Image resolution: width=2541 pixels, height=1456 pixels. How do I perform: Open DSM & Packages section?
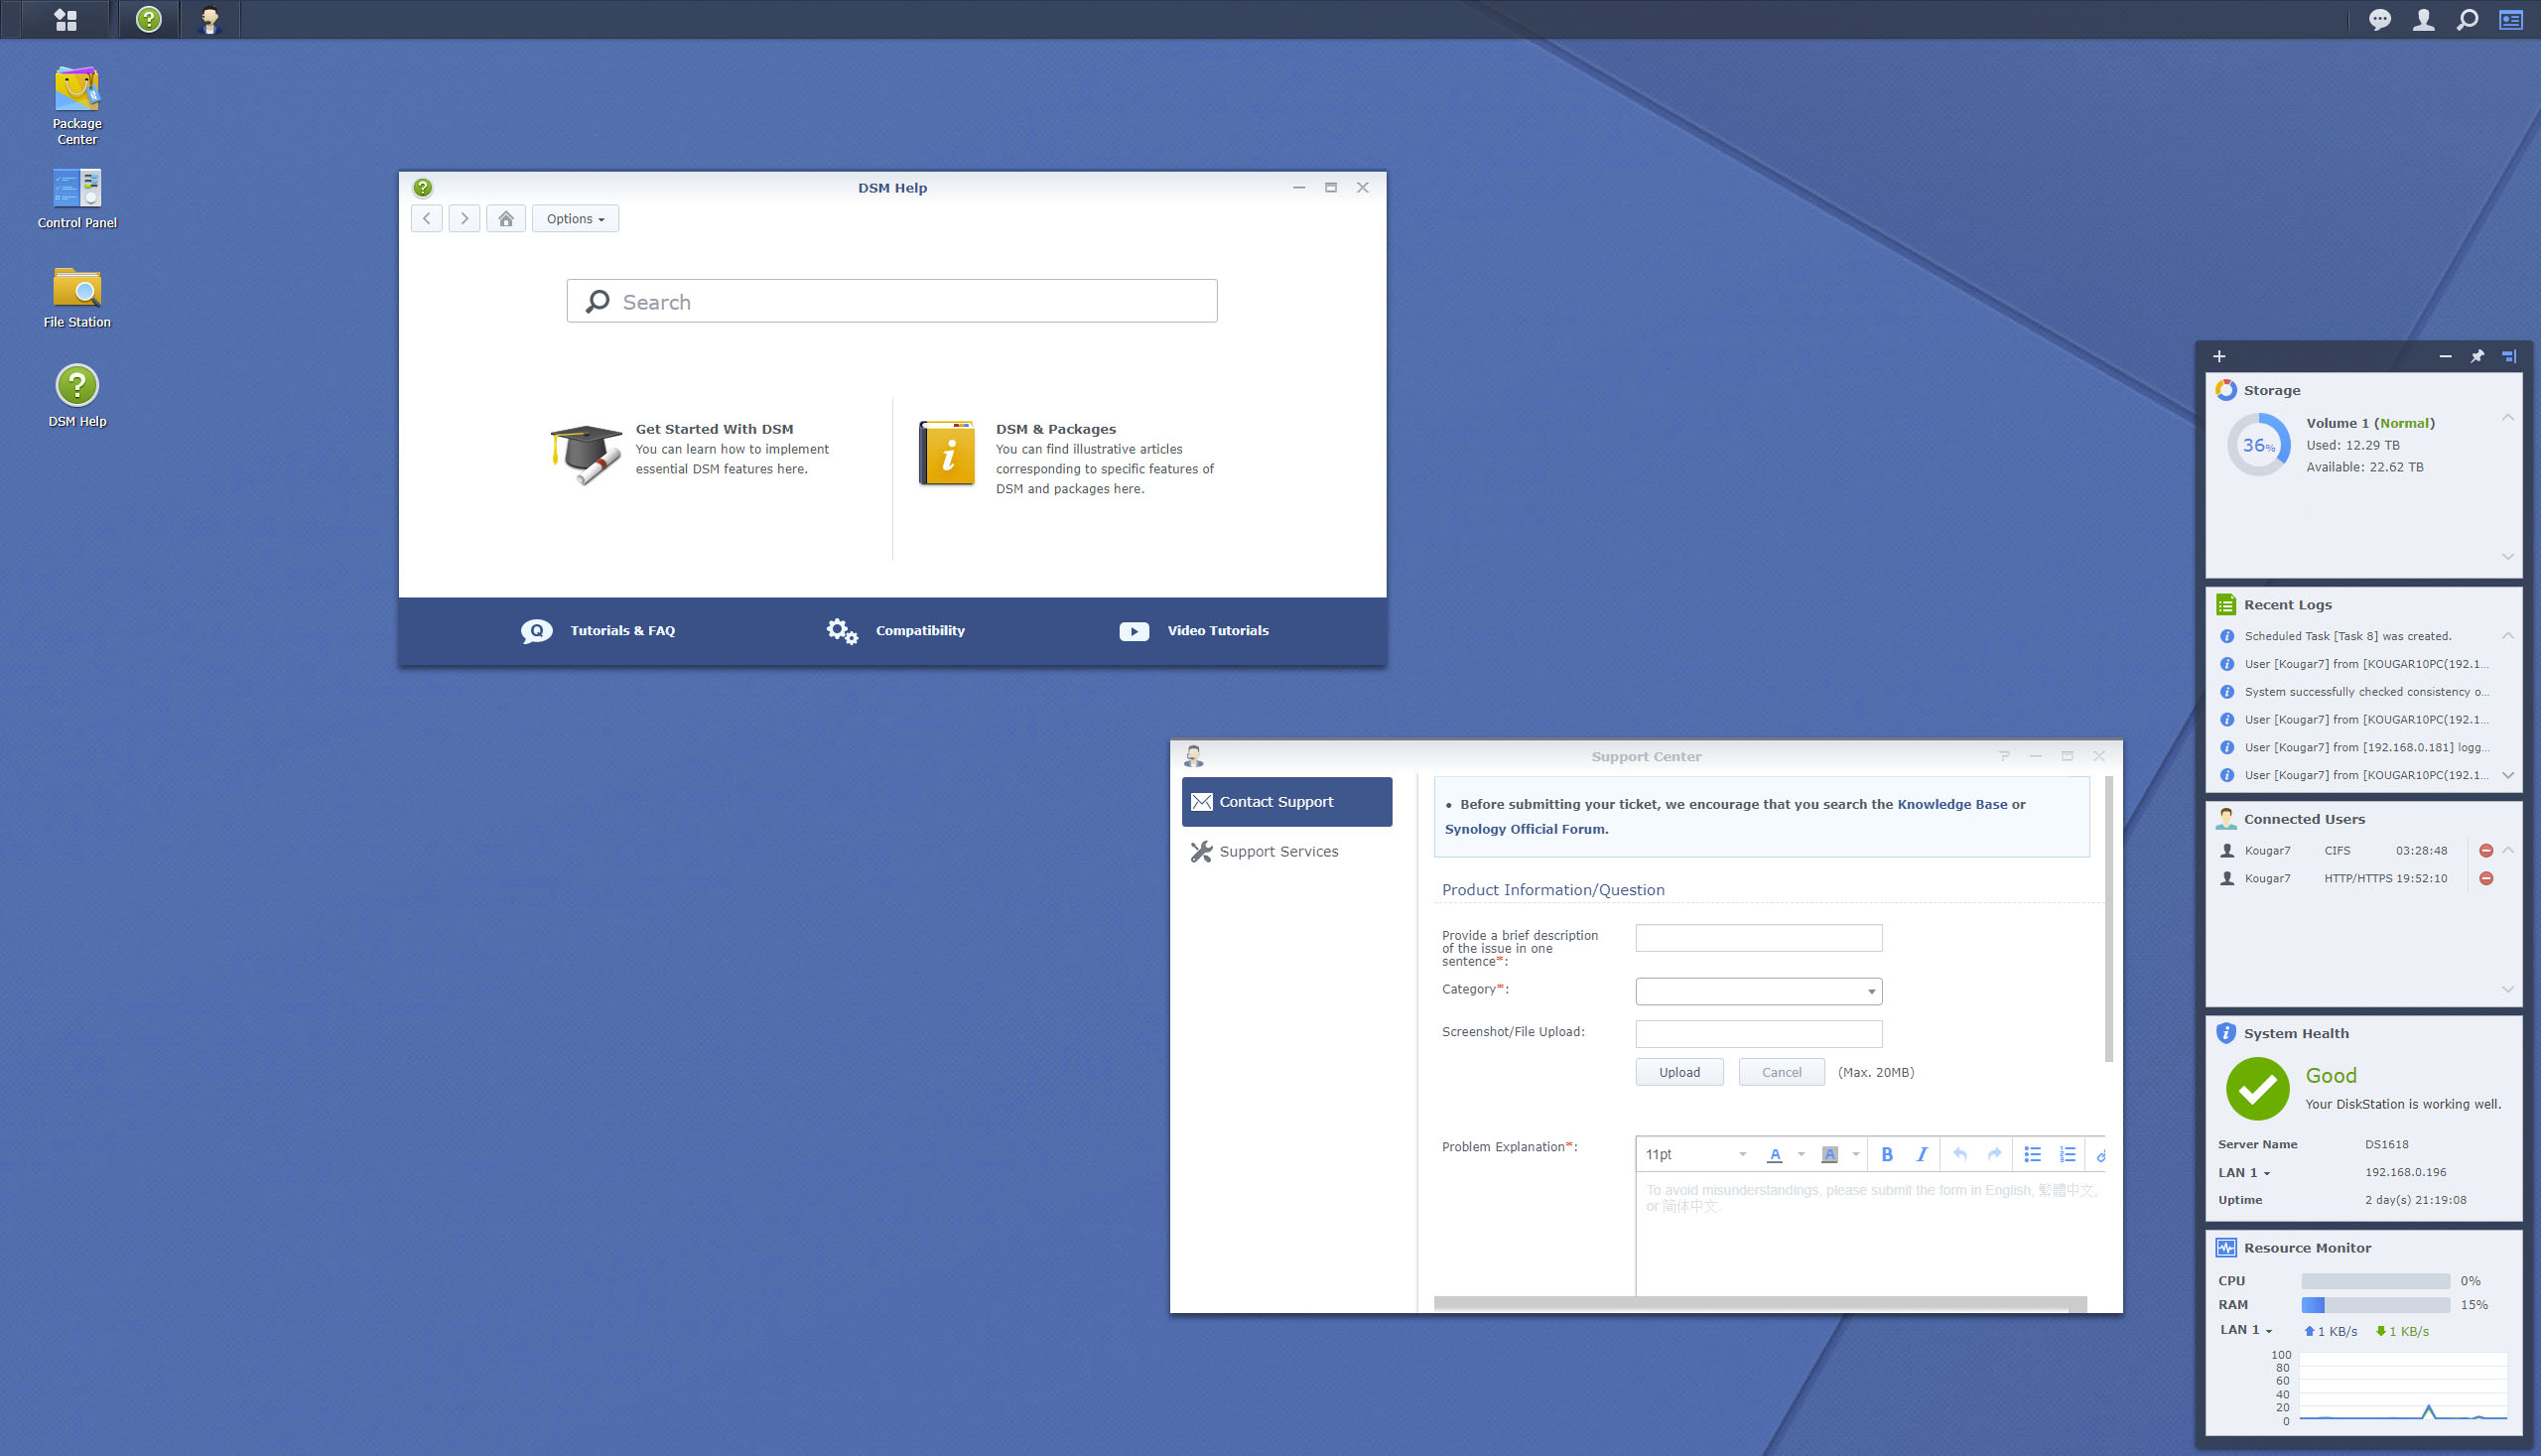click(x=1068, y=458)
